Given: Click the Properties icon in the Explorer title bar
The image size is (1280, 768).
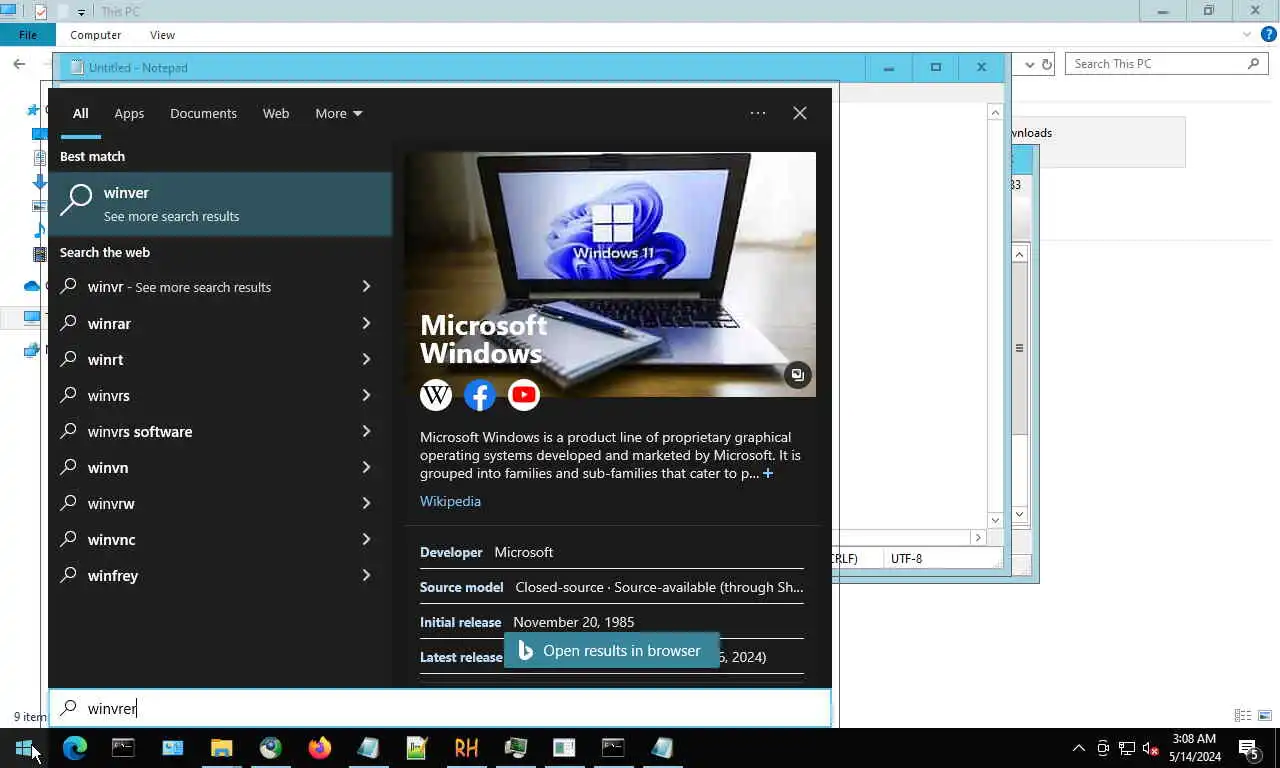Looking at the screenshot, I should [40, 12].
